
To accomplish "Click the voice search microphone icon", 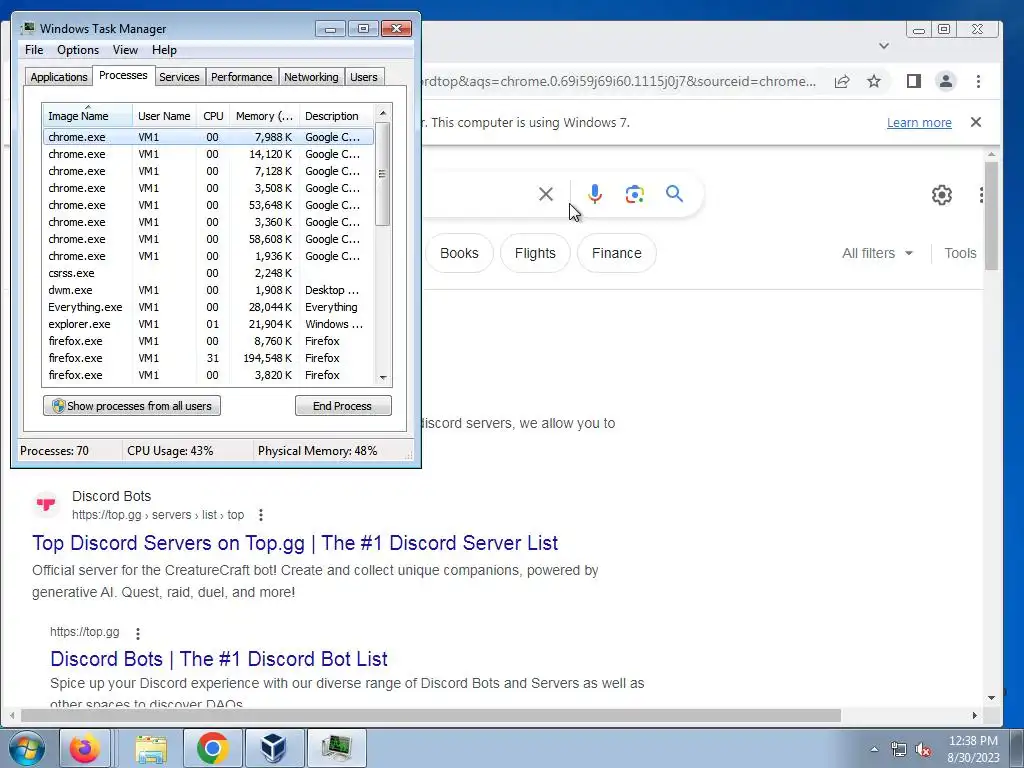I will coord(595,194).
